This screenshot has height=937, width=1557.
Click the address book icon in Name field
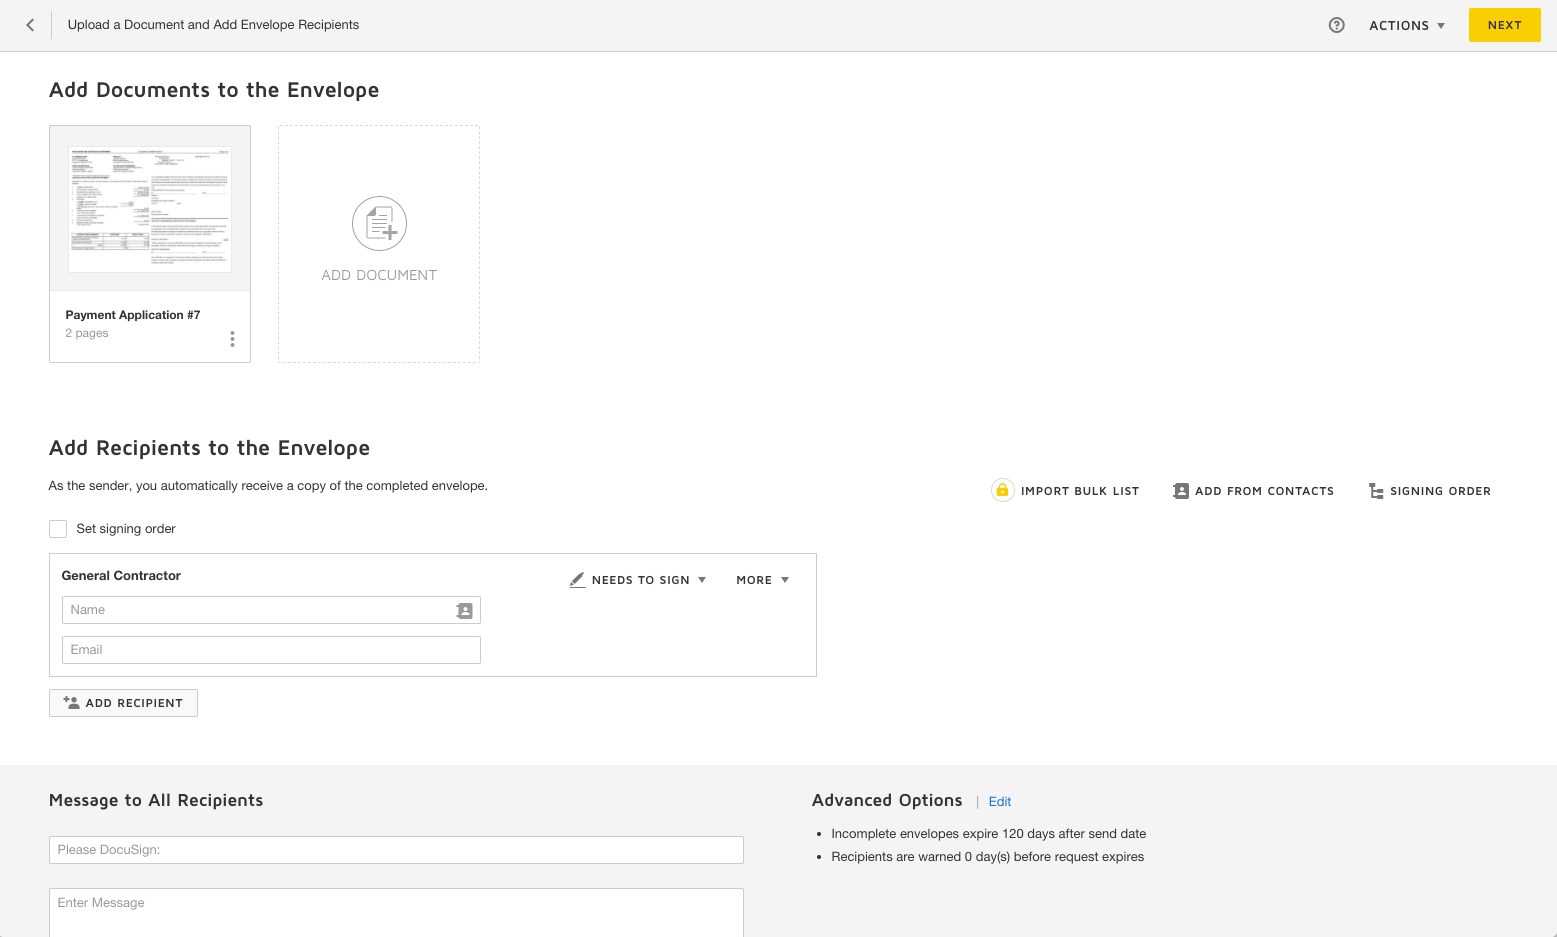(x=464, y=610)
